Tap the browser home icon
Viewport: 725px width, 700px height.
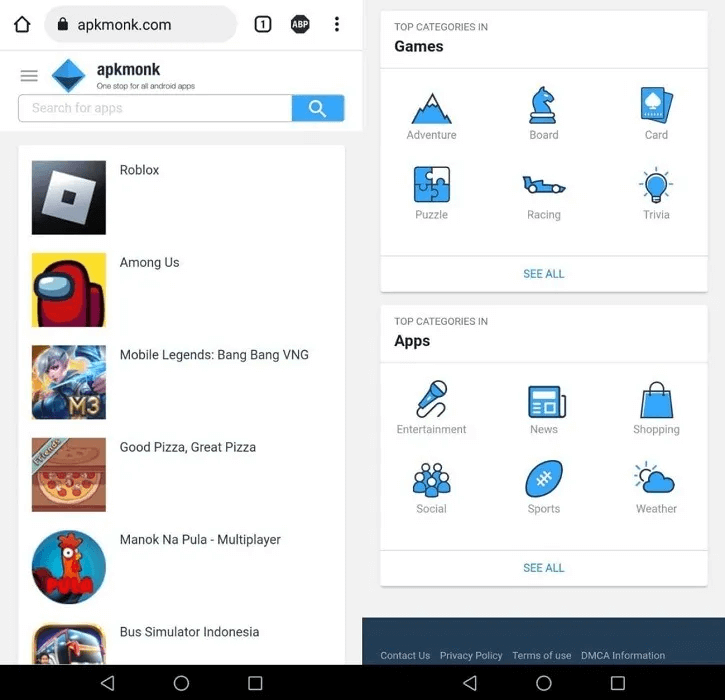[22, 24]
